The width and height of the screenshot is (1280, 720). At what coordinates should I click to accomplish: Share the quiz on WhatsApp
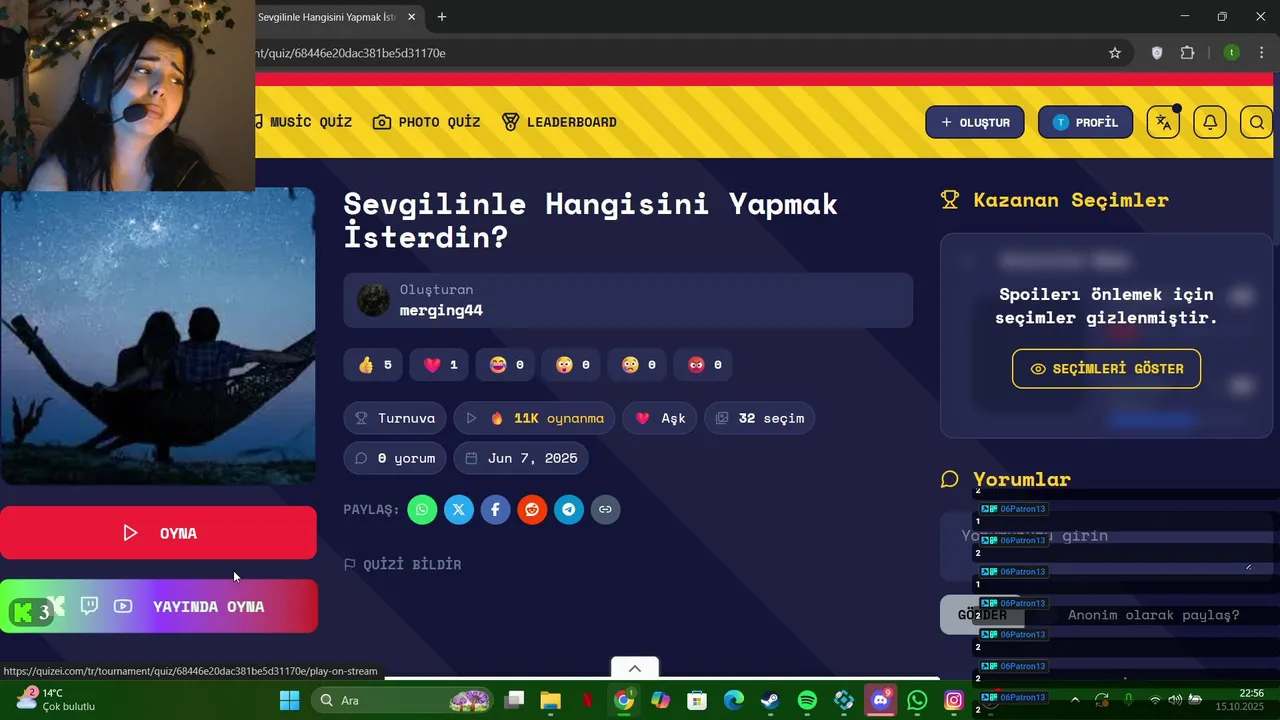click(422, 509)
